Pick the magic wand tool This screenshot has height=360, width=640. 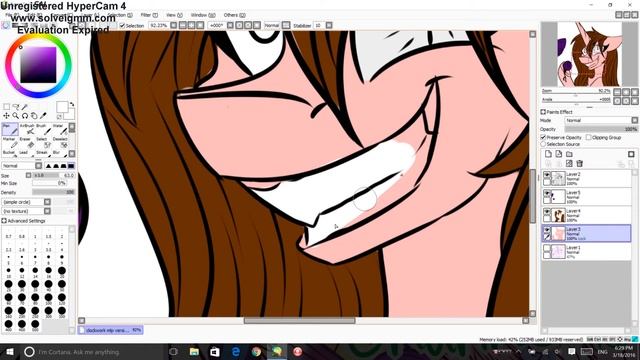click(24, 107)
